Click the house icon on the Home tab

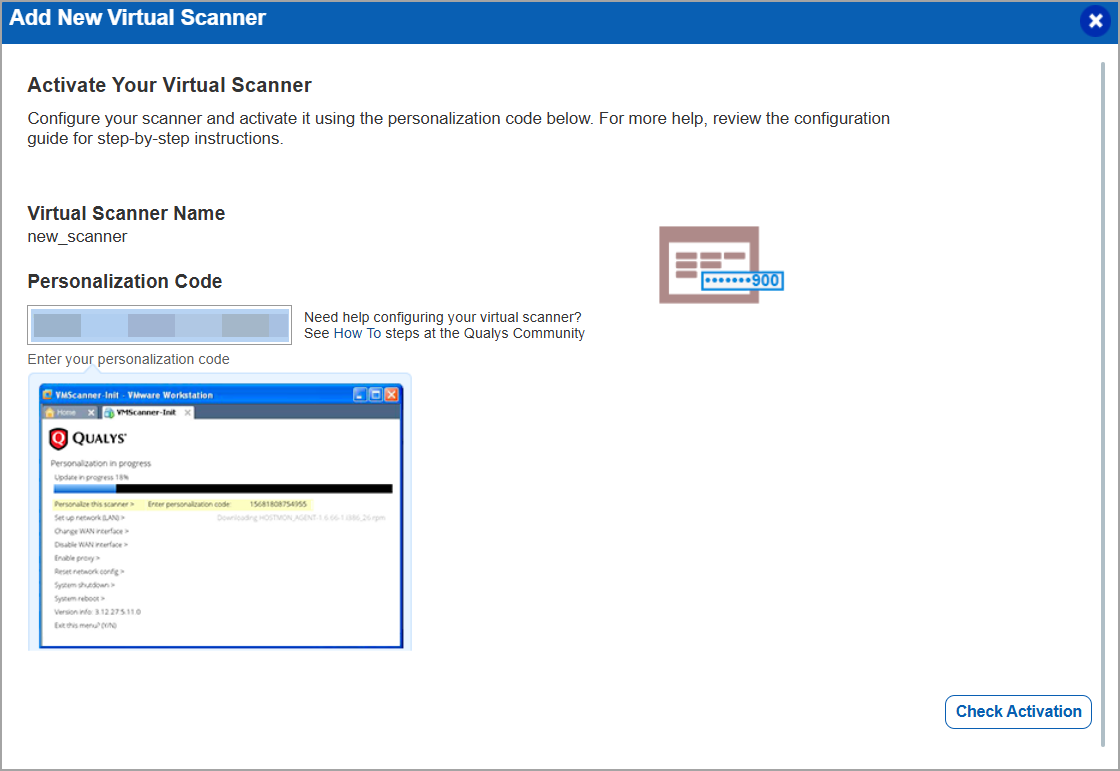50,412
